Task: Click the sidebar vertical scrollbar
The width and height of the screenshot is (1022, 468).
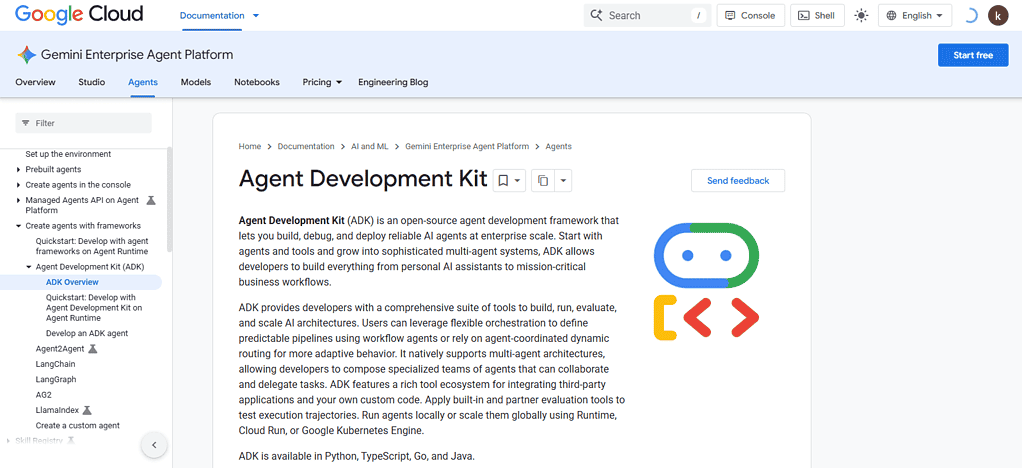Action: [x=170, y=199]
